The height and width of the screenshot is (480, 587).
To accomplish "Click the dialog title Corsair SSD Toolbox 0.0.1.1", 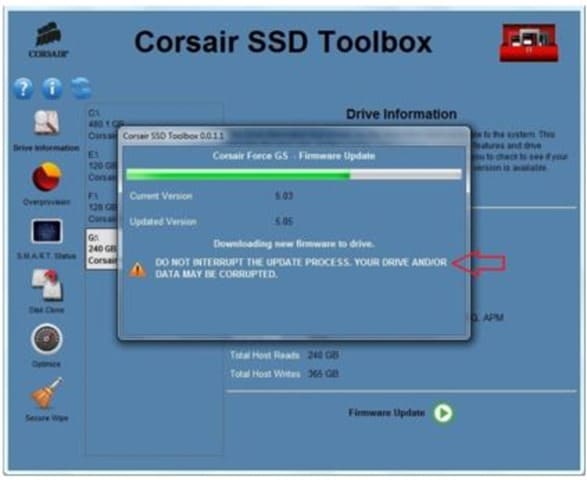I will 173,136.
